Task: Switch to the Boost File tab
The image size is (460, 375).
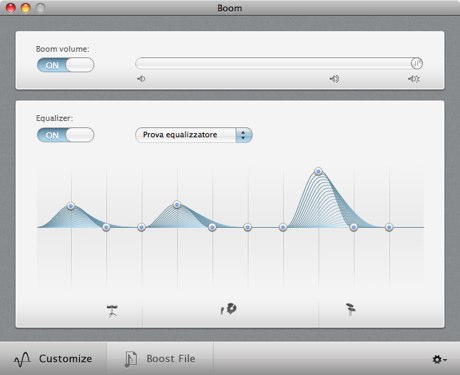Action: pos(160,359)
